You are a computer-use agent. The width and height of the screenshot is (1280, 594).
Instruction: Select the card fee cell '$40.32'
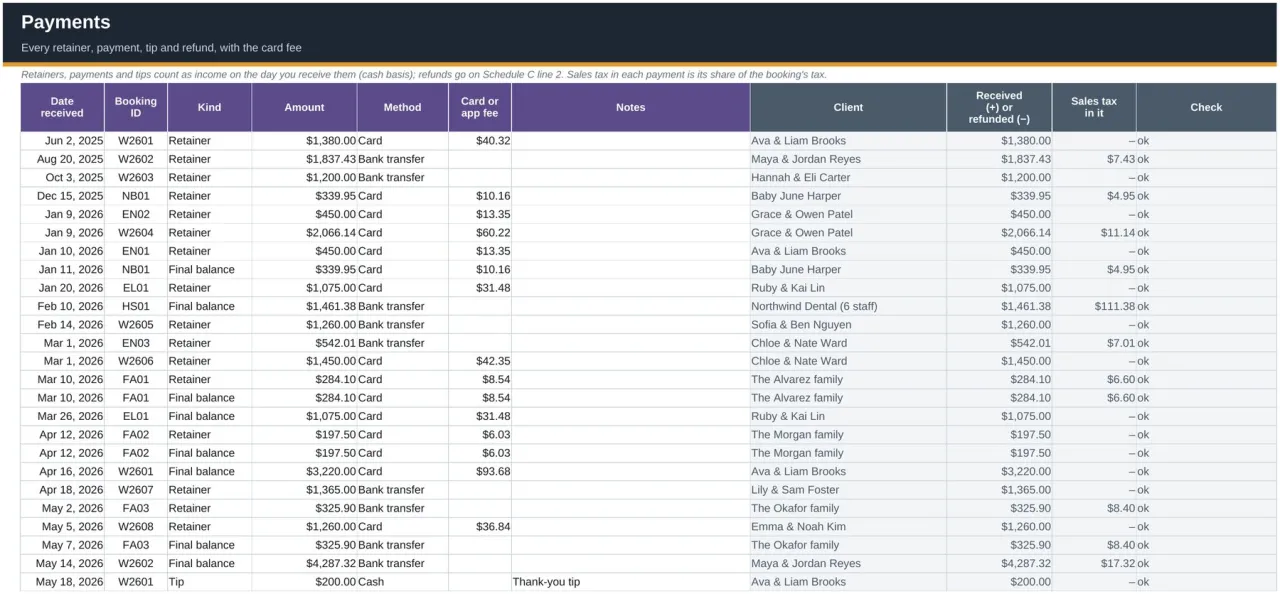point(479,141)
